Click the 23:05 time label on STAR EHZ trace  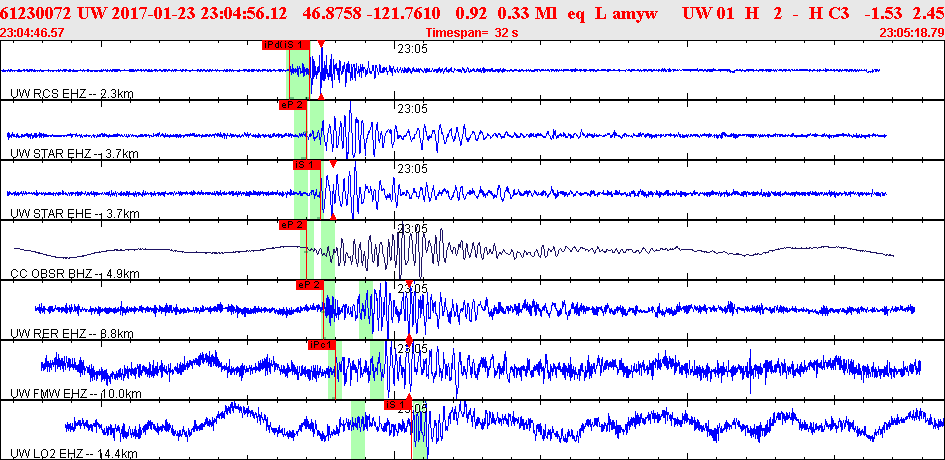click(x=412, y=109)
